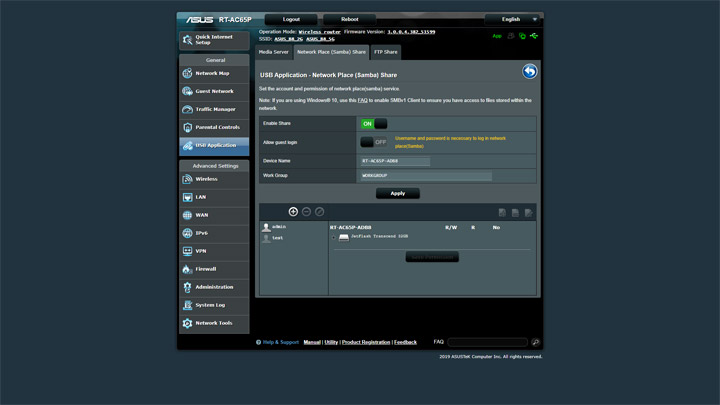Open LAN settings
Screen dimensions: 720x405
pos(214,197)
